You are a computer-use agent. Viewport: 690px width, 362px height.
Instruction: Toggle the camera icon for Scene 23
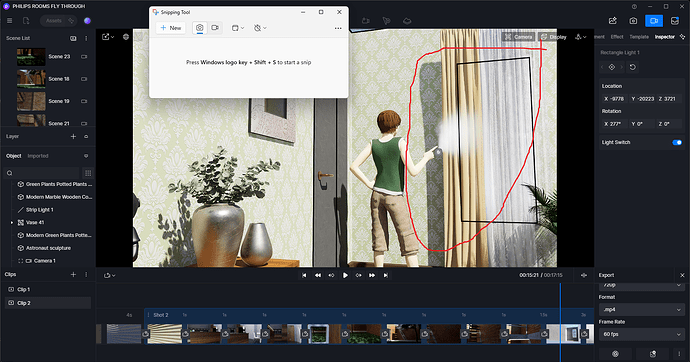tap(84, 57)
